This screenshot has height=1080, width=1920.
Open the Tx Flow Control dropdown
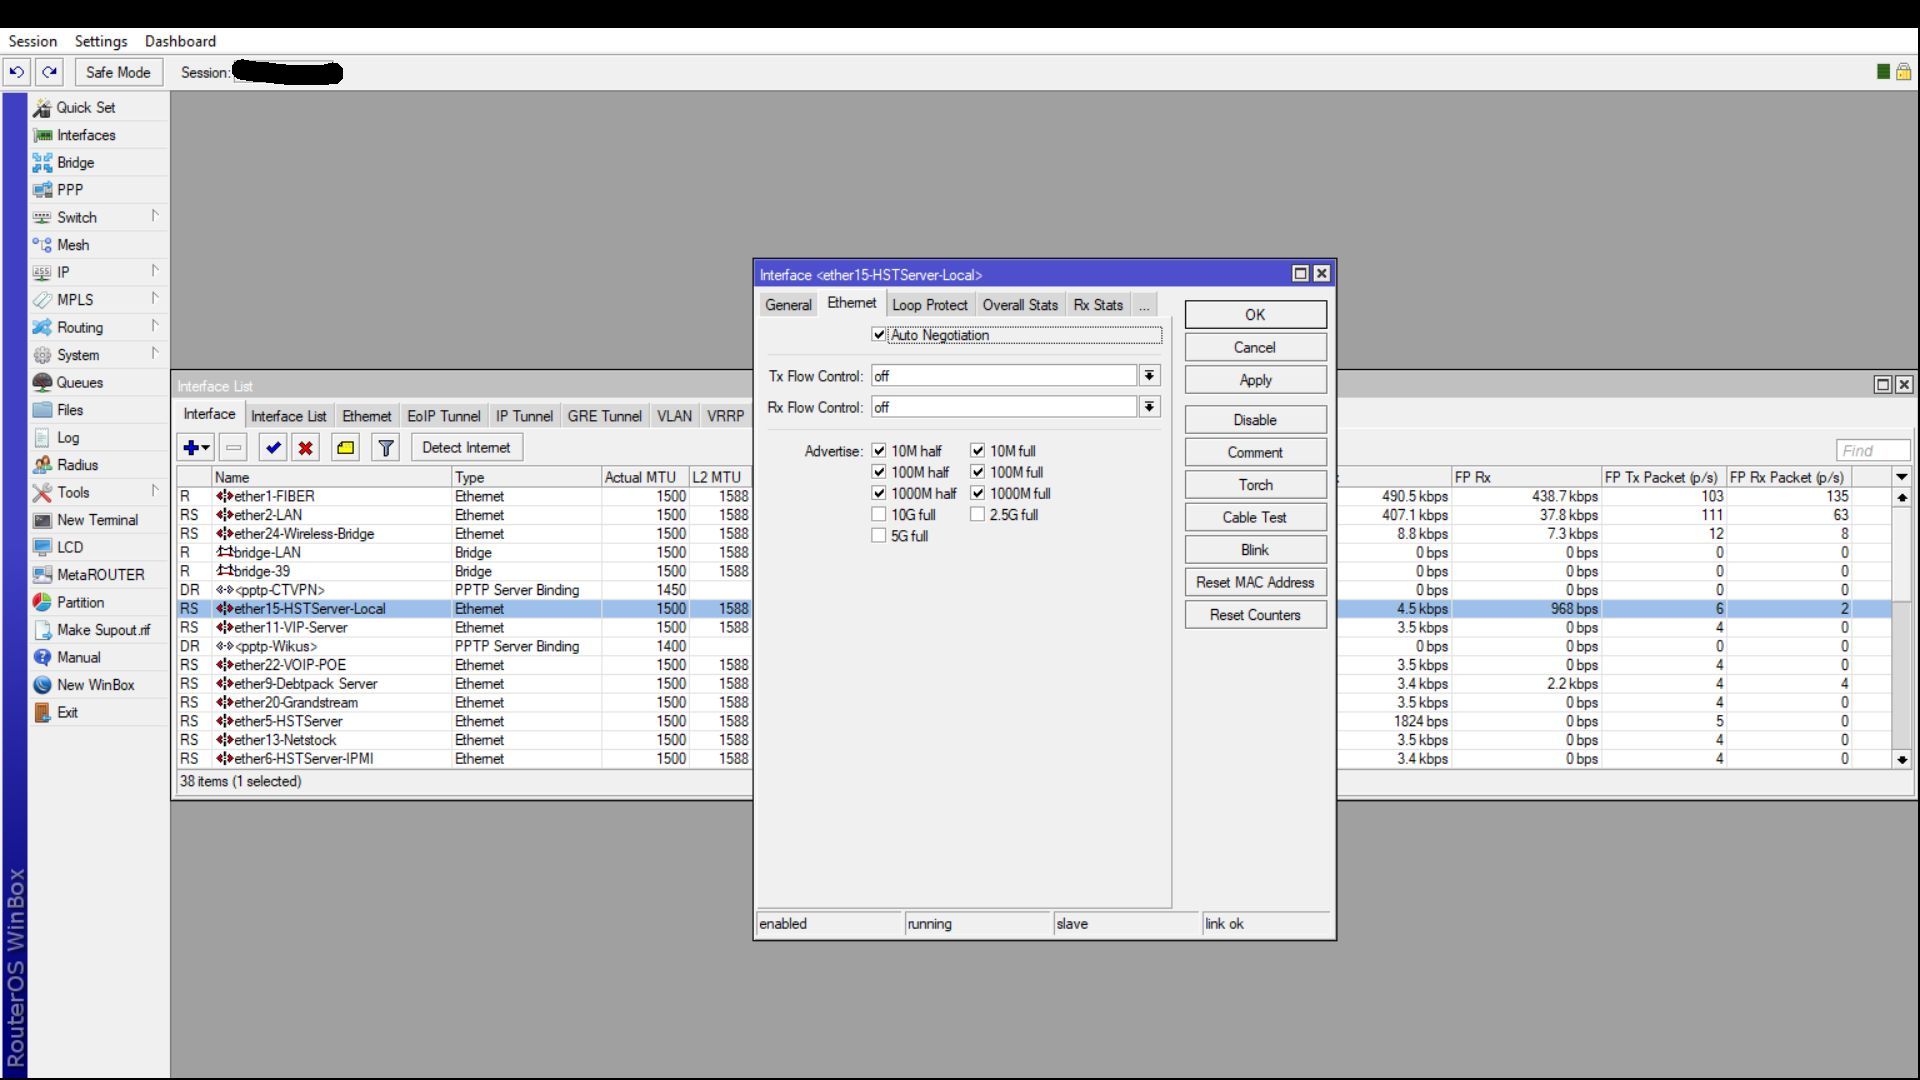(x=1150, y=376)
